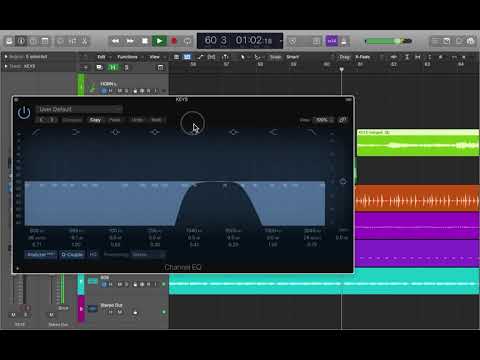480x360 pixels.
Task: Click the Stop button in transport
Action: (145, 41)
